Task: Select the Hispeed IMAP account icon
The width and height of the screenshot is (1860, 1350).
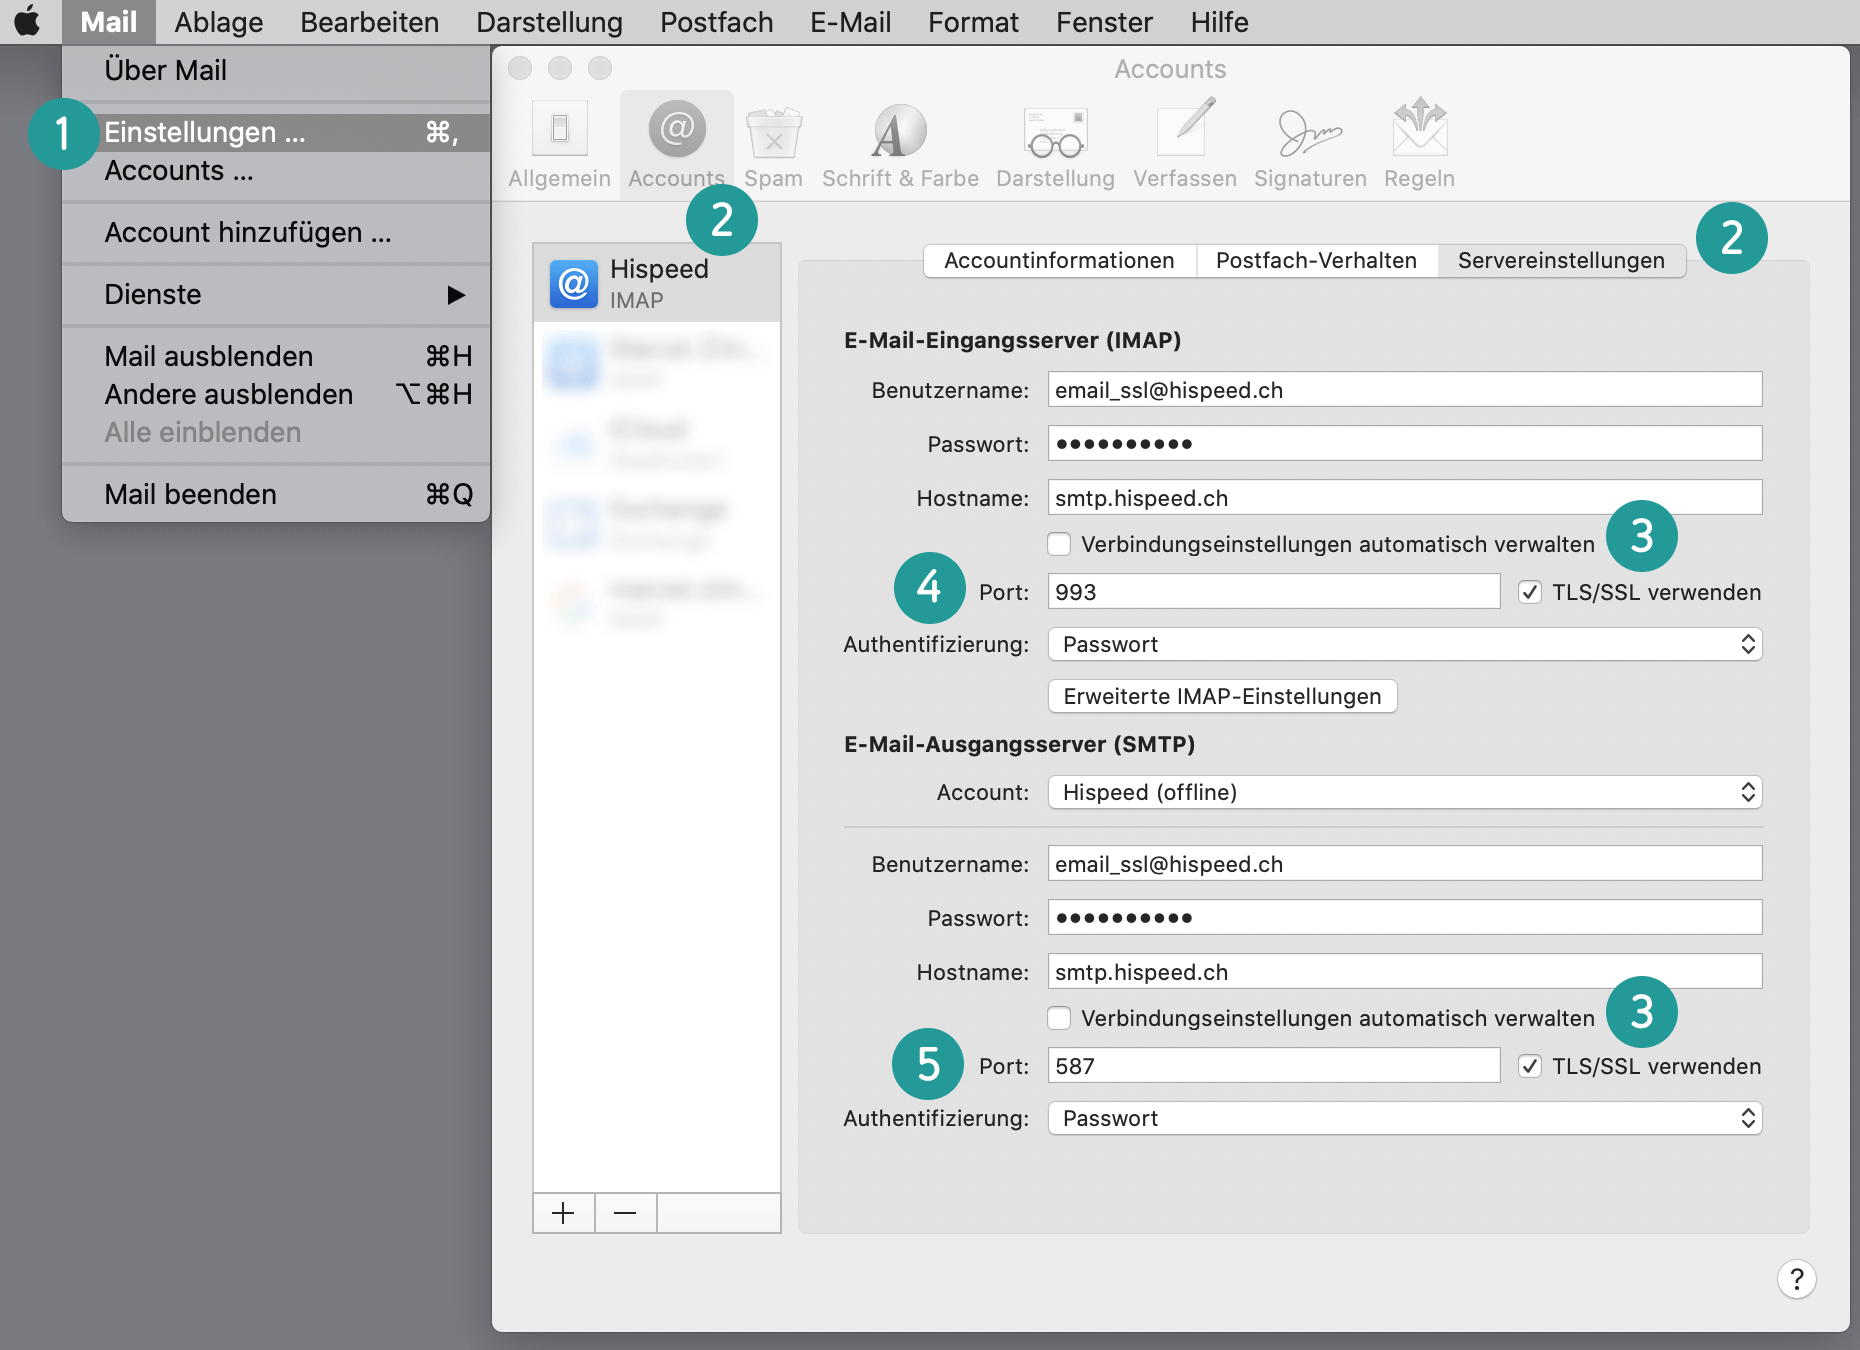Action: [574, 284]
